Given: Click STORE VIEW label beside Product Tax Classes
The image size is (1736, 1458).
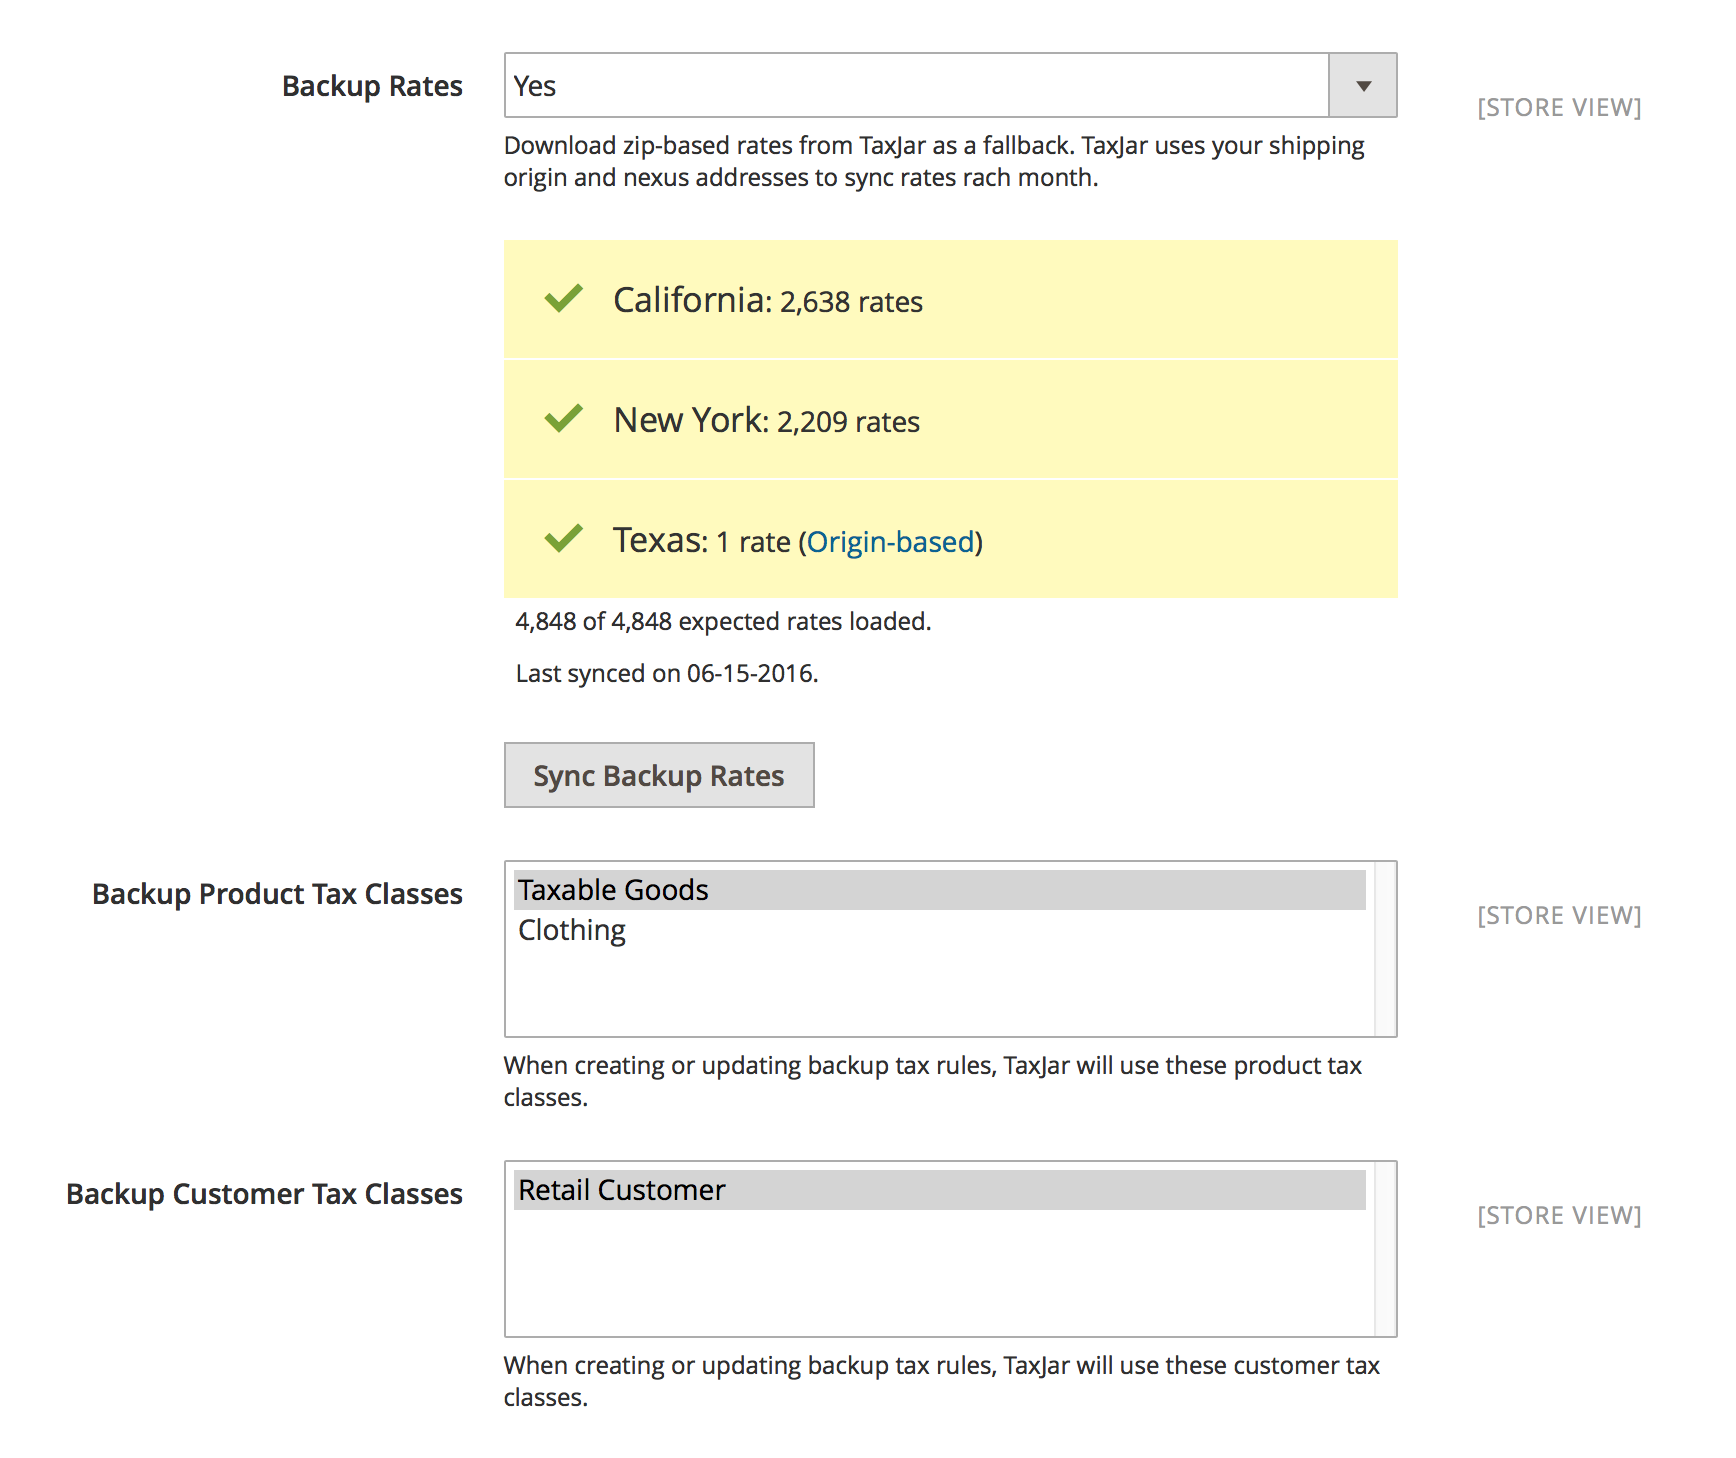Looking at the screenshot, I should tap(1559, 915).
